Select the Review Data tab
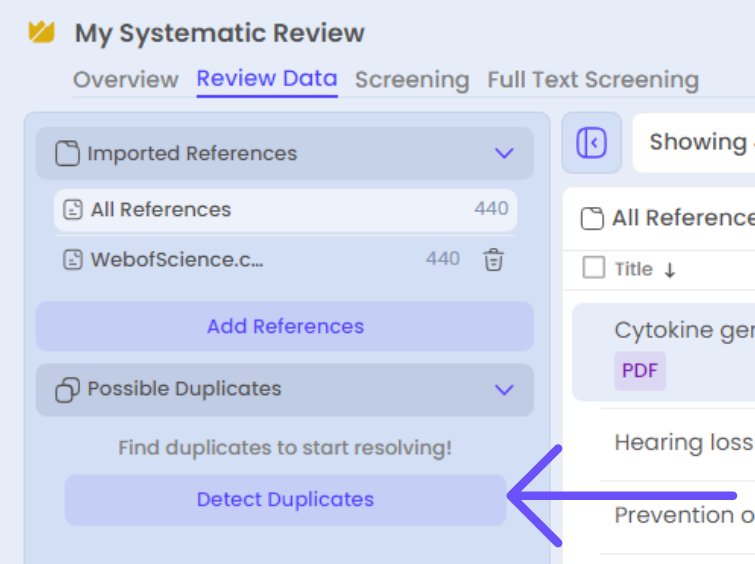This screenshot has width=755, height=564. 267,80
